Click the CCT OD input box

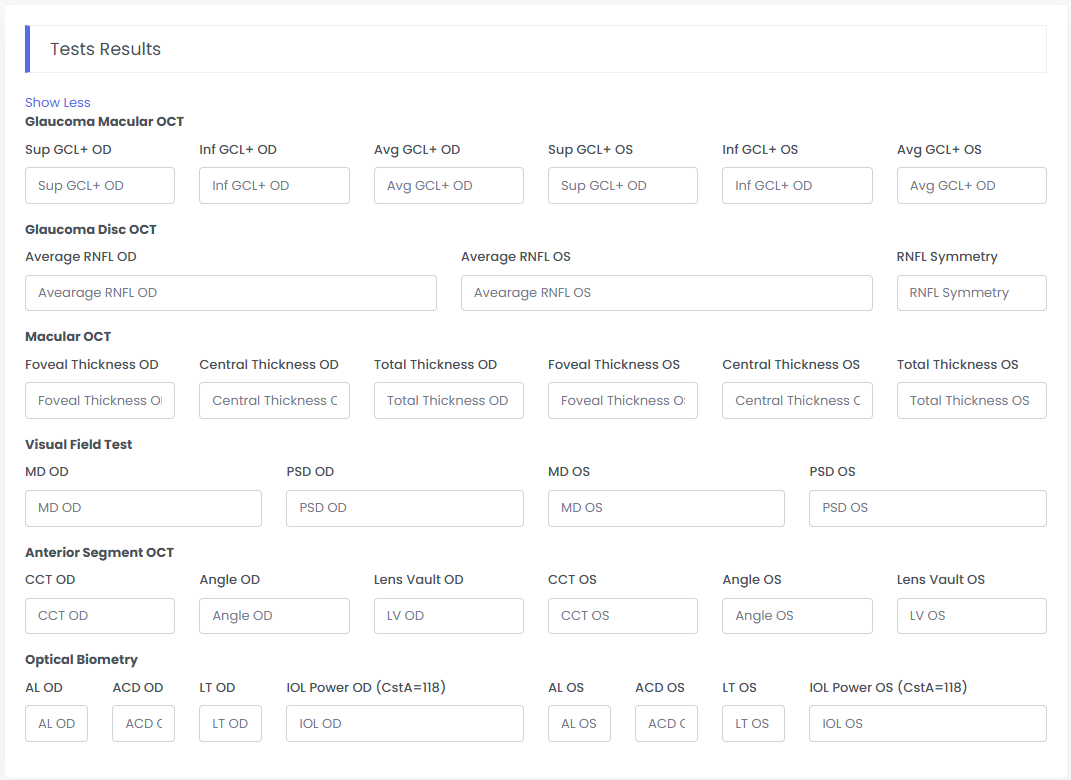[100, 616]
